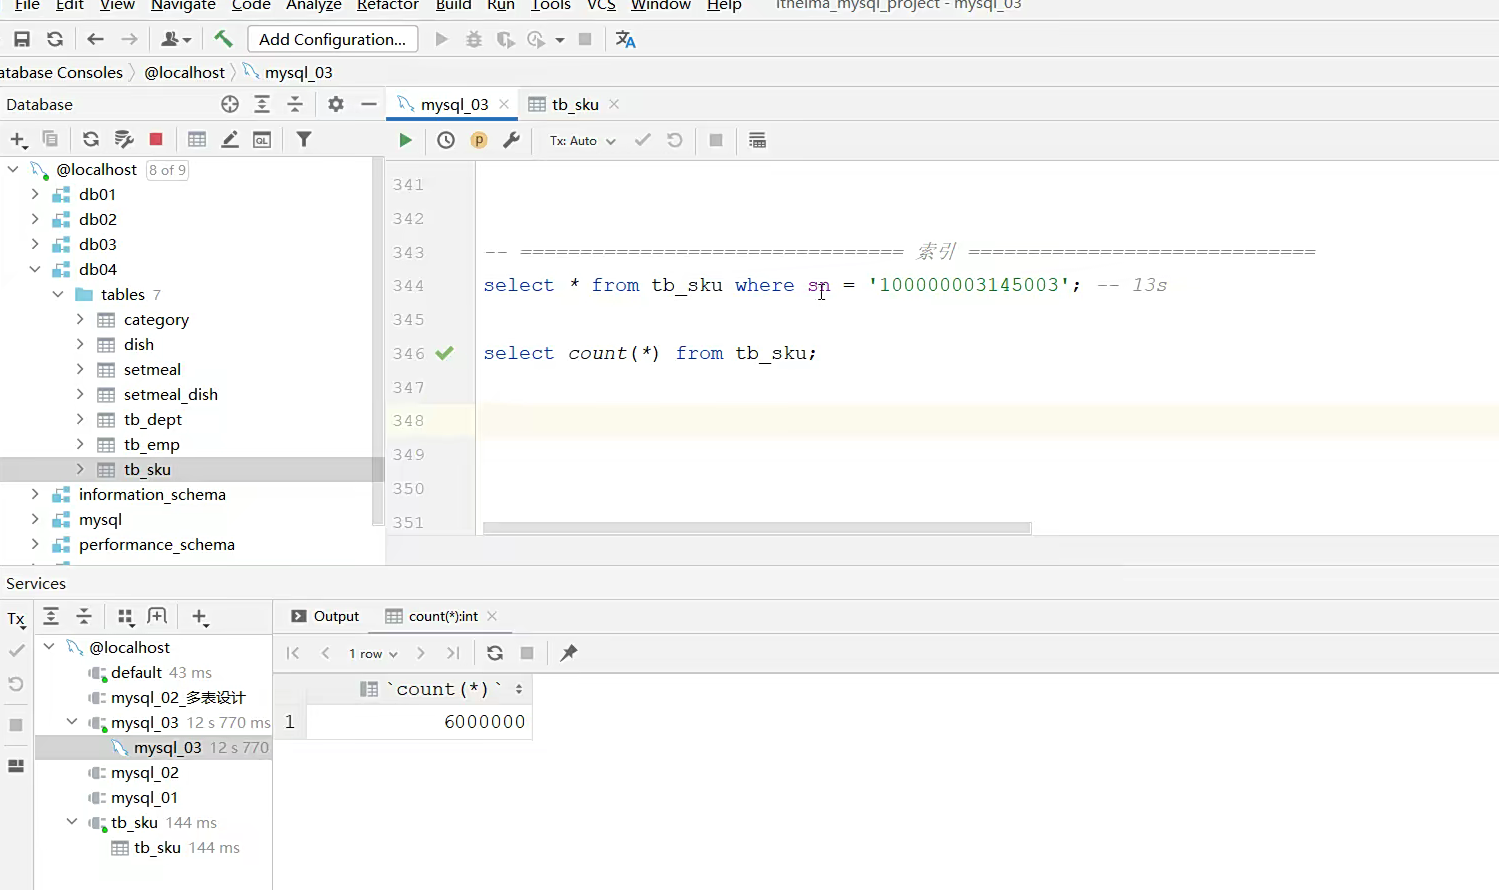1499x890 pixels.
Task: Click the Services Tx transaction icon
Action: (x=16, y=619)
